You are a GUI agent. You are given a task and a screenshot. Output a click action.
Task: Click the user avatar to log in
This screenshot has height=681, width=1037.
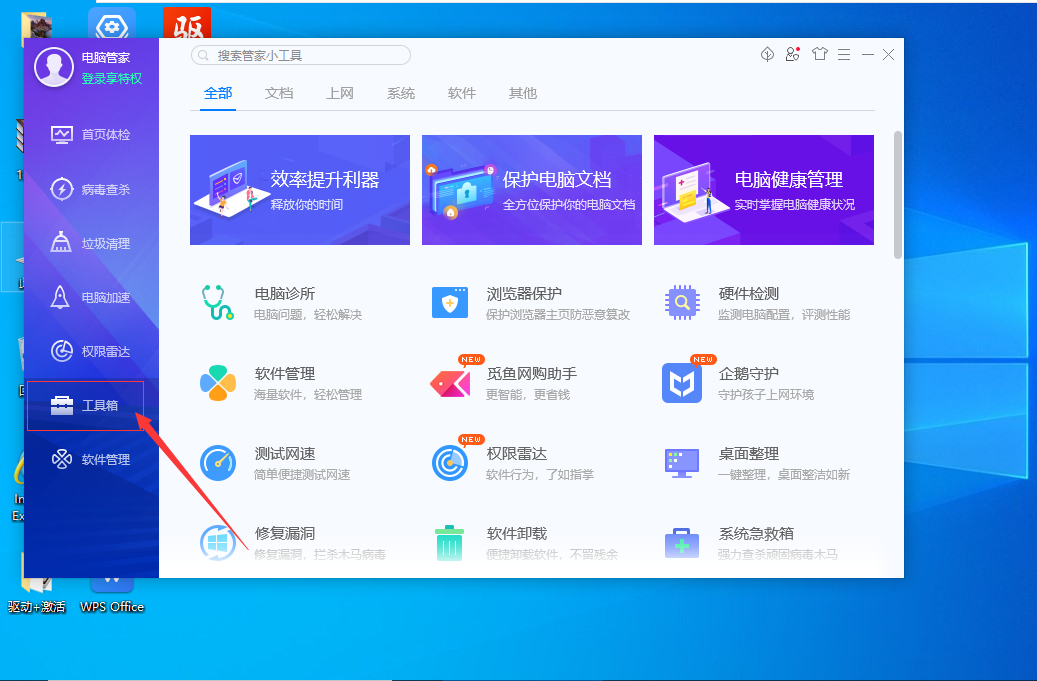(x=54, y=67)
